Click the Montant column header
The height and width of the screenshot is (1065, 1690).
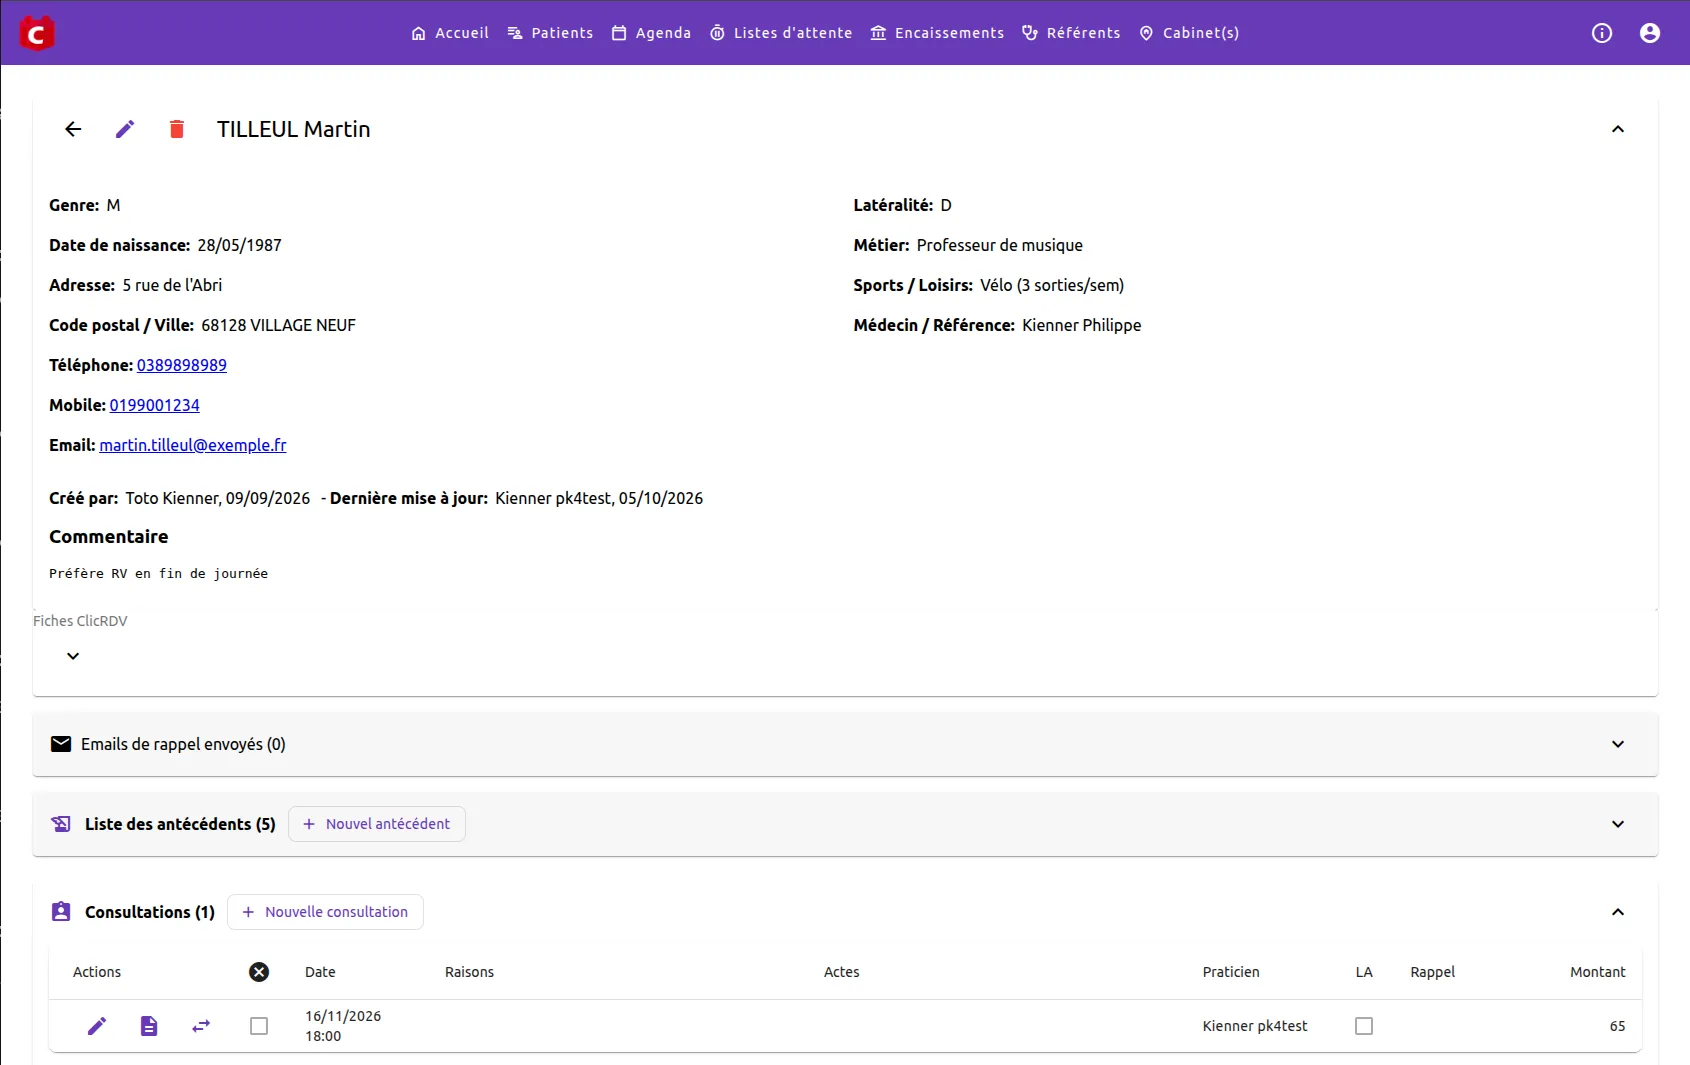1598,972
